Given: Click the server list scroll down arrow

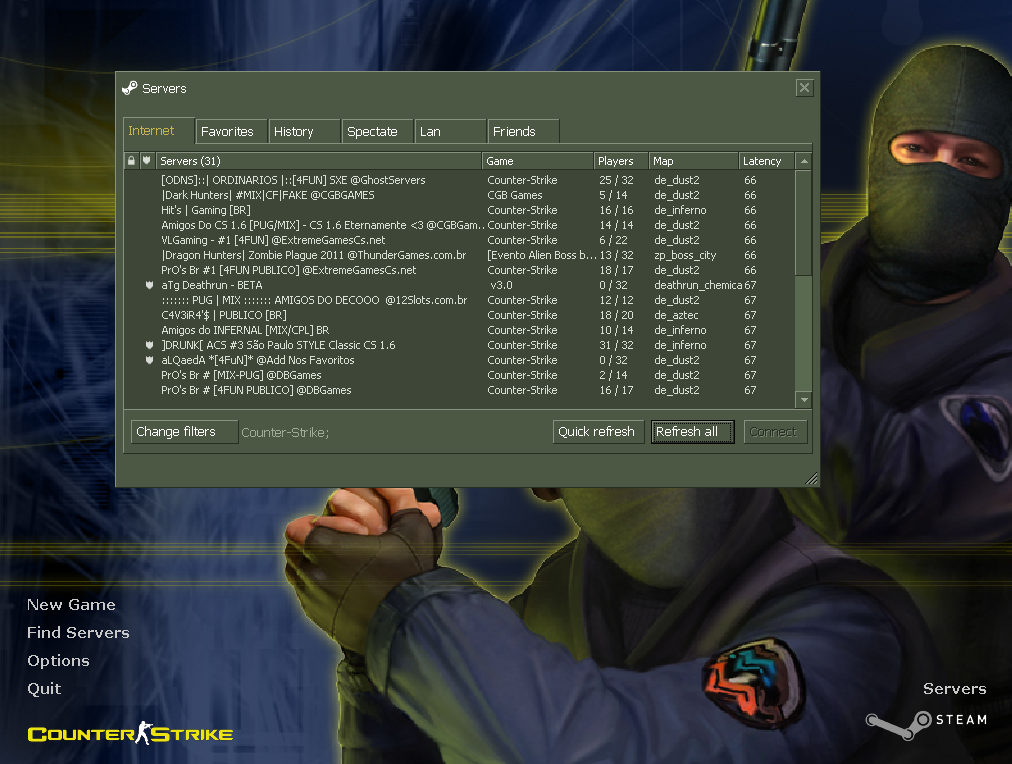Looking at the screenshot, I should click(x=804, y=400).
